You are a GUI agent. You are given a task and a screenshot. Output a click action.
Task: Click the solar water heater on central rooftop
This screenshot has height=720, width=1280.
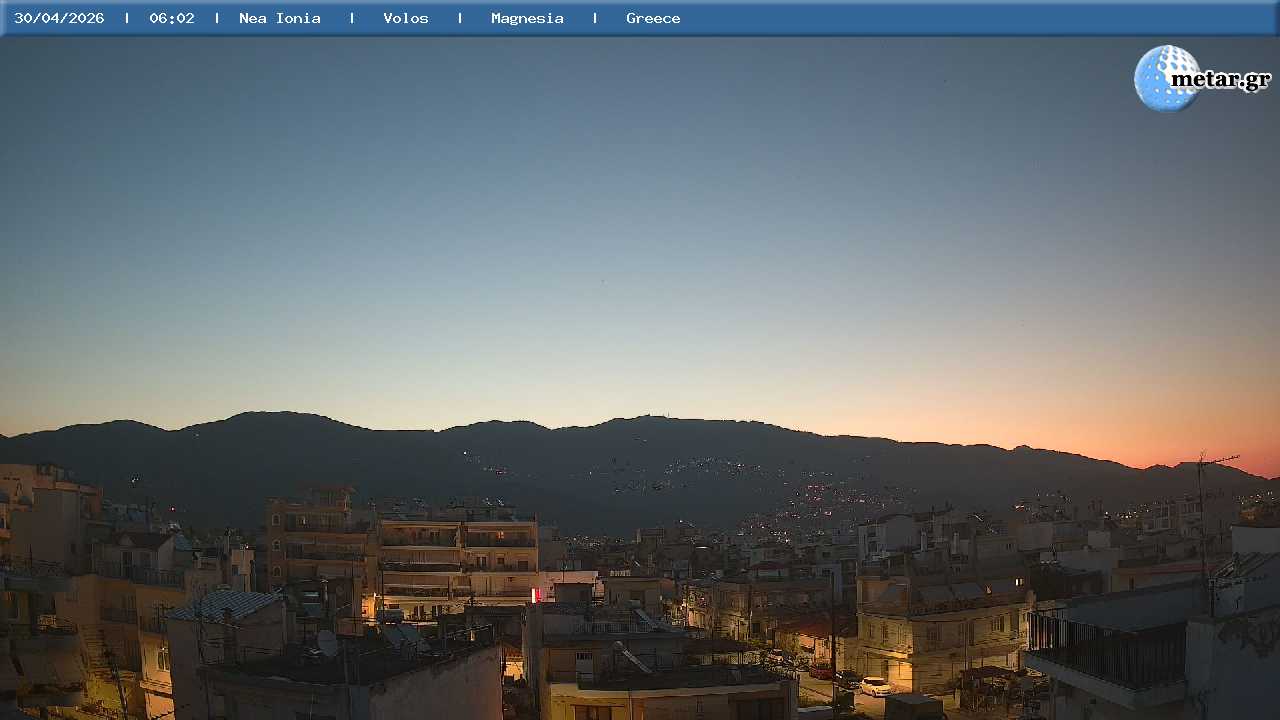632,657
